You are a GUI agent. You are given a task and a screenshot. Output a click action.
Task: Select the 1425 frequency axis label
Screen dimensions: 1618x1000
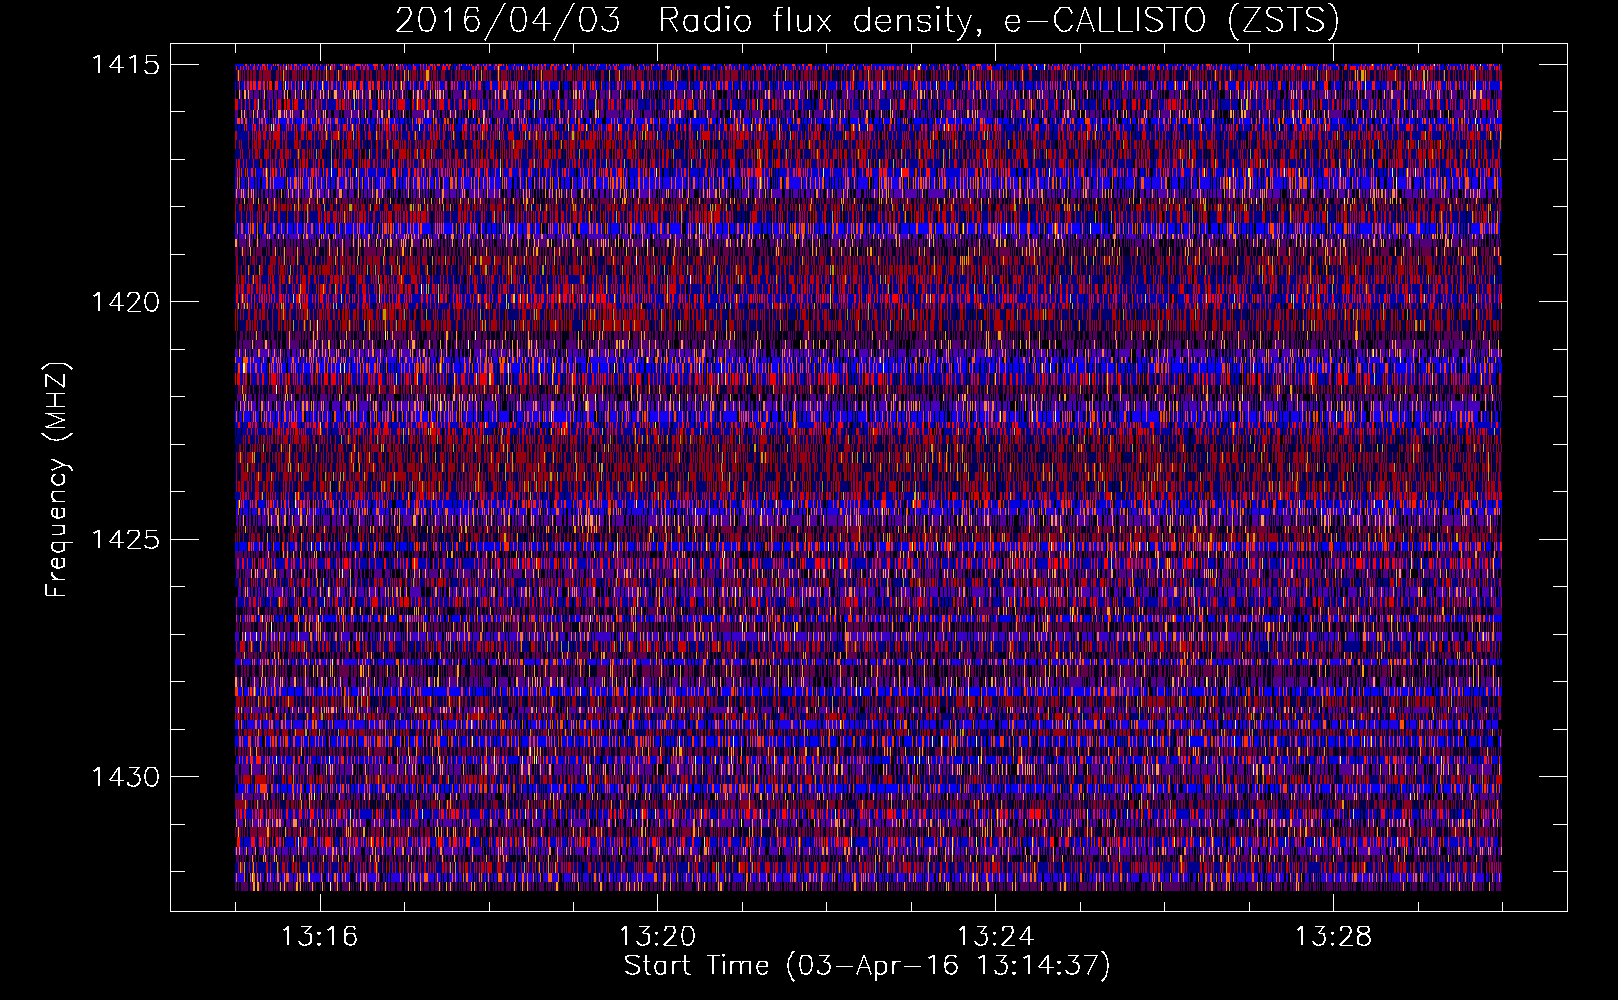[125, 540]
